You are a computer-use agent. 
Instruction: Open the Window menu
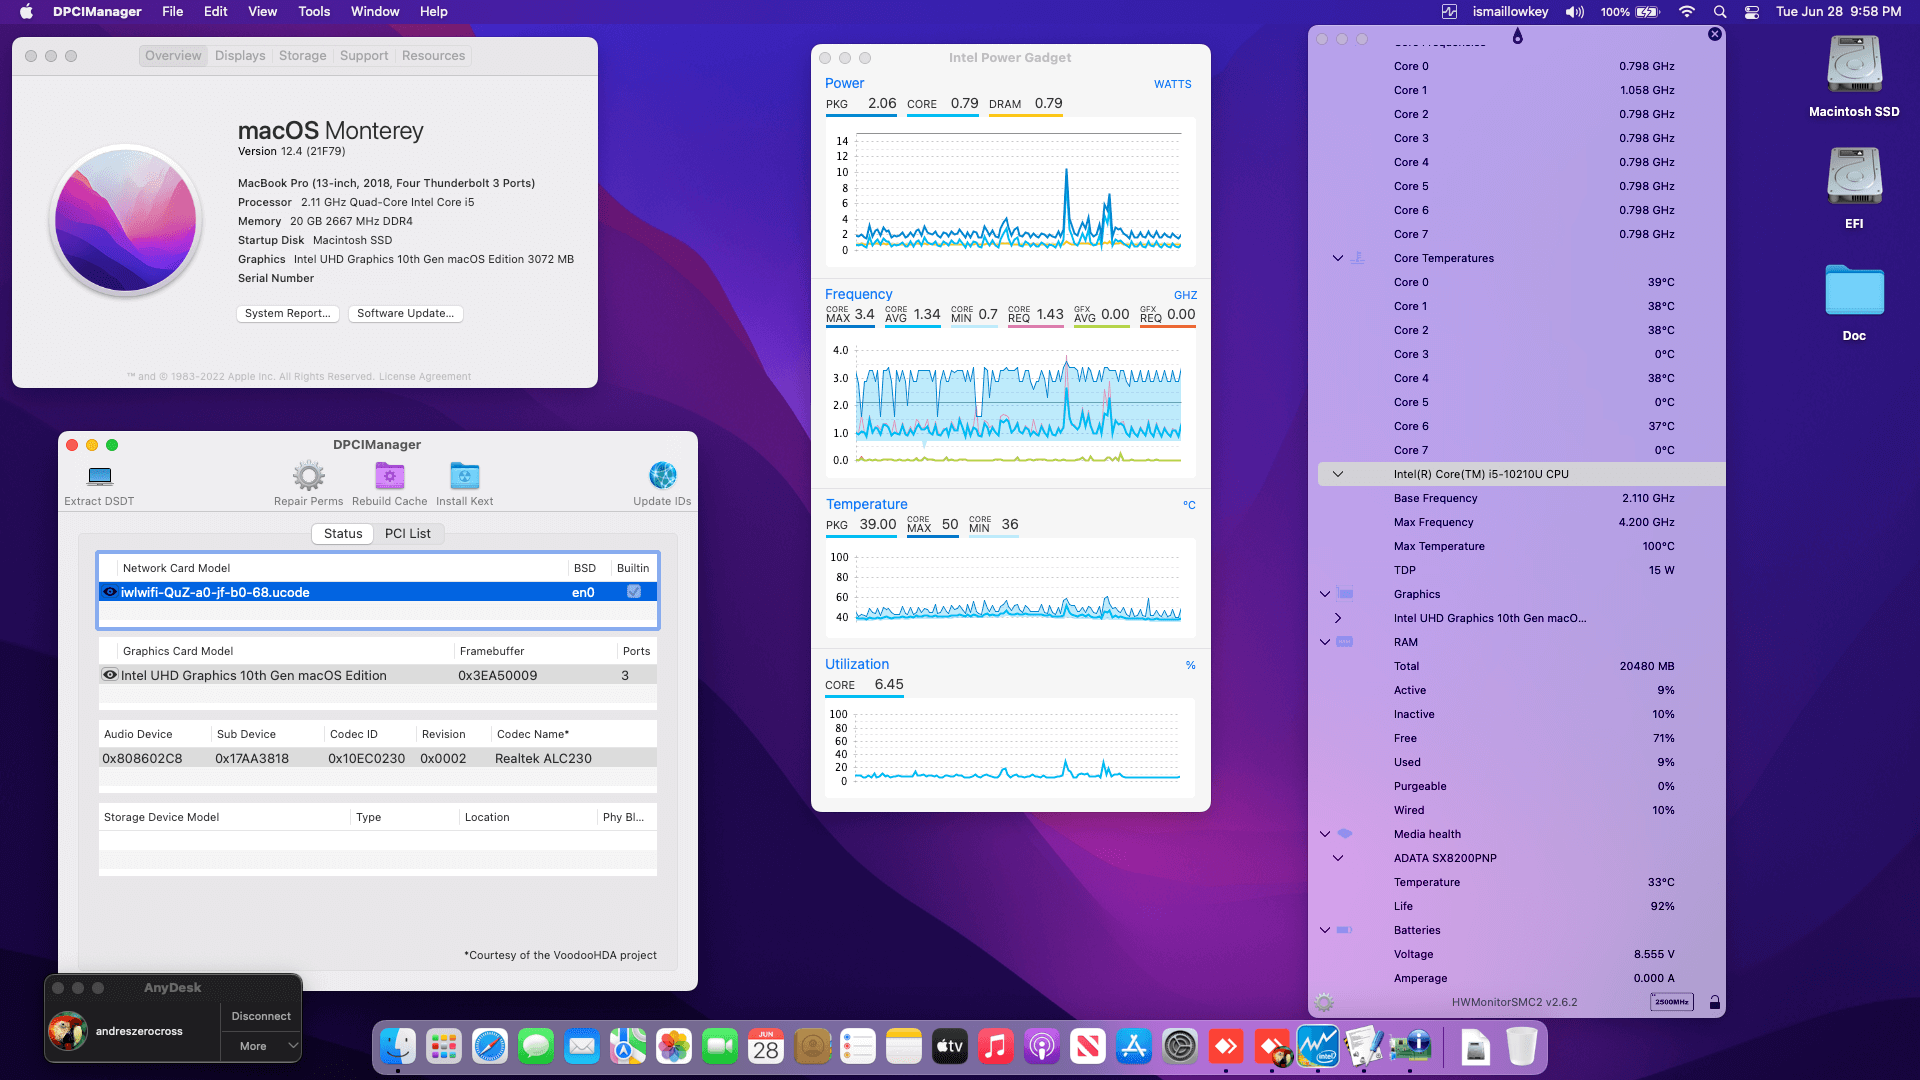375,12
